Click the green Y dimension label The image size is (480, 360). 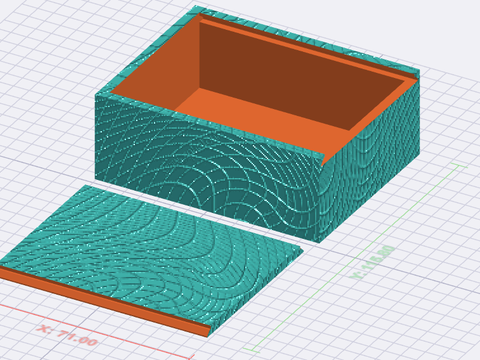click(373, 262)
